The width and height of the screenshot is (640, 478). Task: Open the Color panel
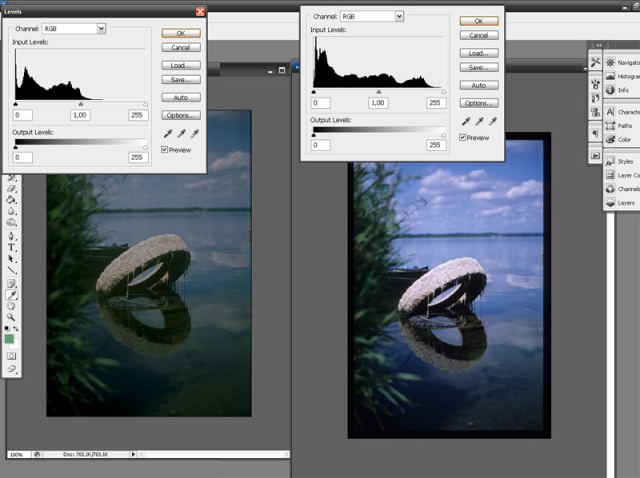622,139
